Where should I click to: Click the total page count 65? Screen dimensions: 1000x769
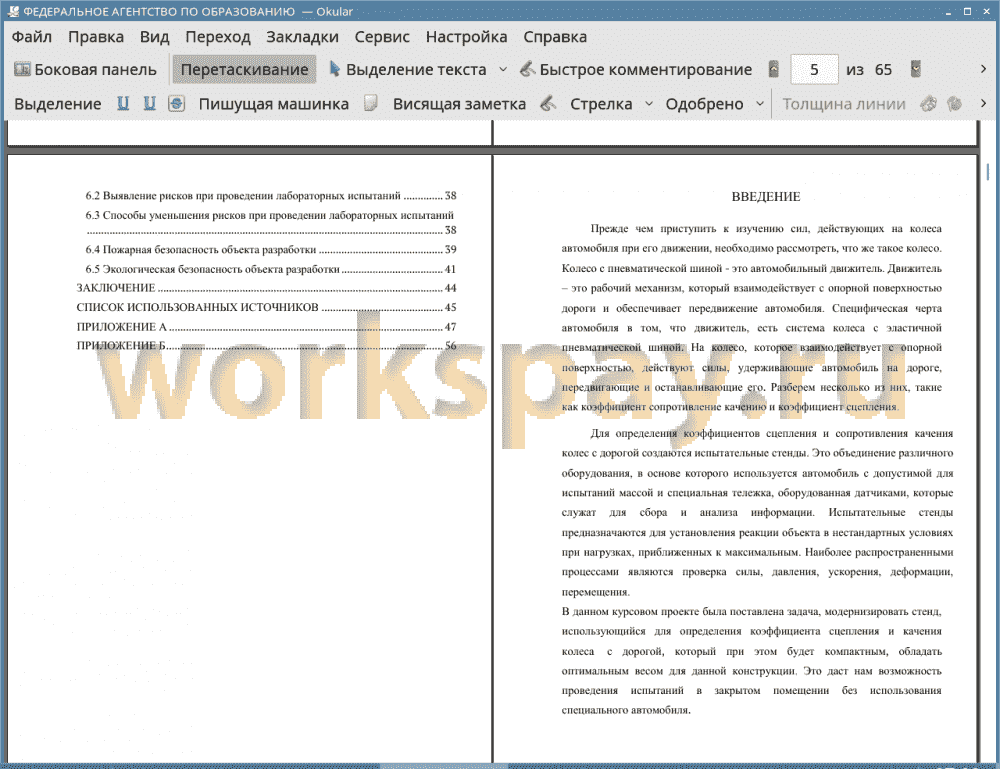click(883, 70)
